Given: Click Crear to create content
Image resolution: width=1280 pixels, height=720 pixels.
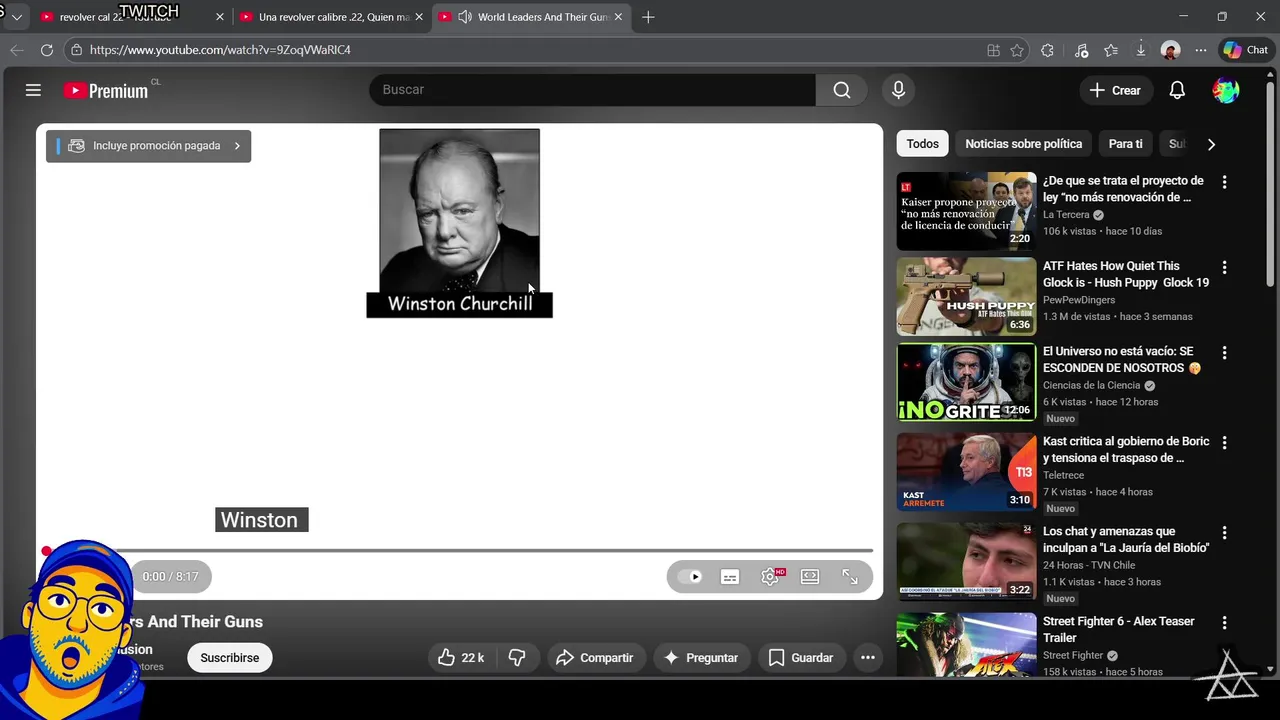Looking at the screenshot, I should (1115, 90).
